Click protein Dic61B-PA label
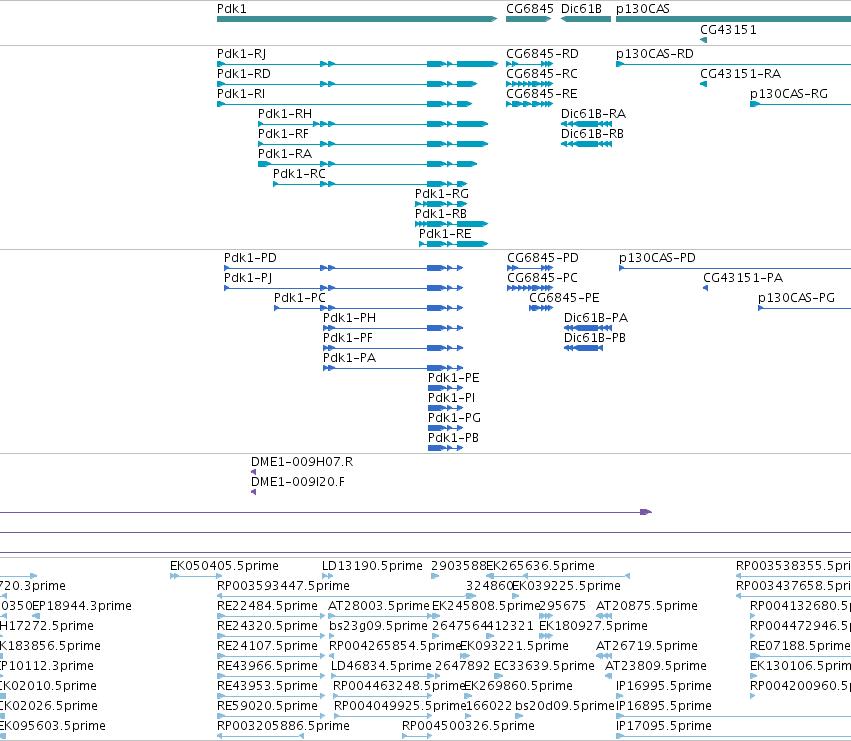Viewport: 851px width, 741px height. 596,318
